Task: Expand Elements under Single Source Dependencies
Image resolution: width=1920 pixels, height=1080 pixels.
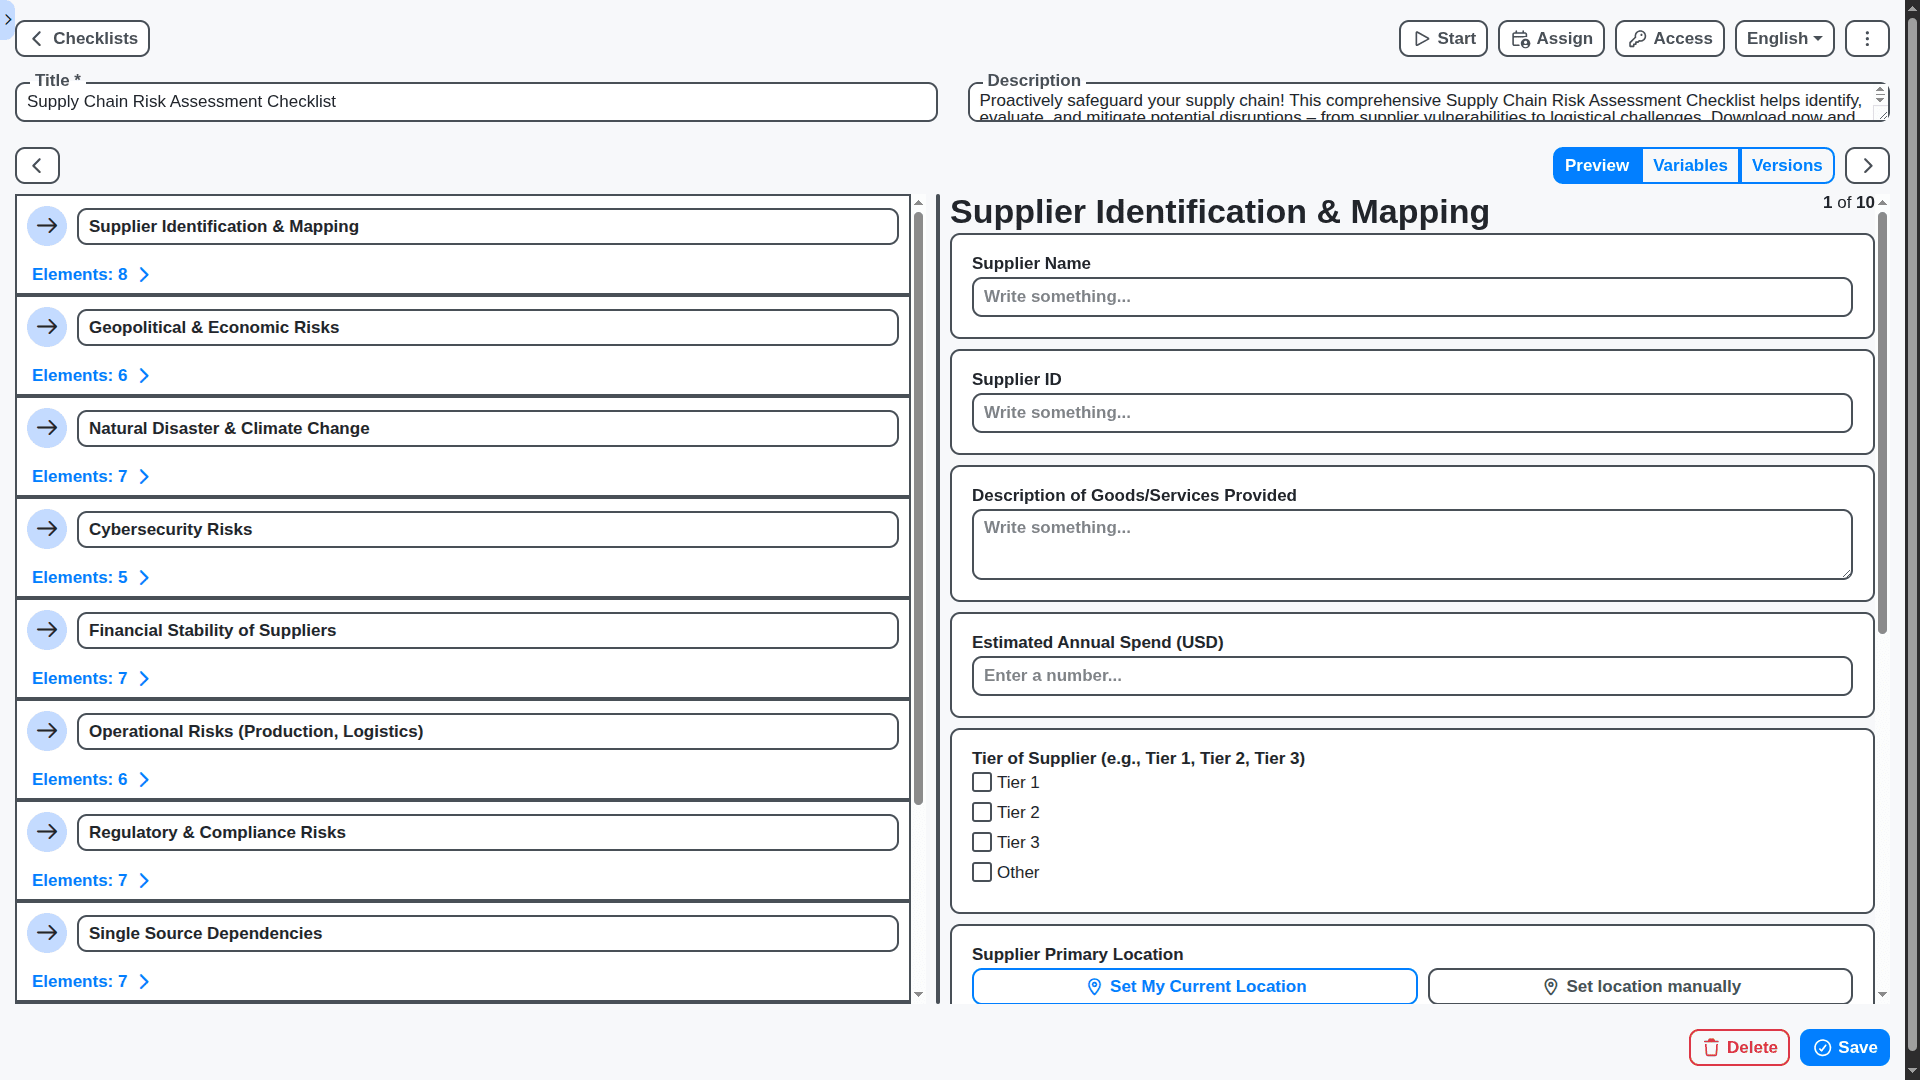Action: [91, 981]
